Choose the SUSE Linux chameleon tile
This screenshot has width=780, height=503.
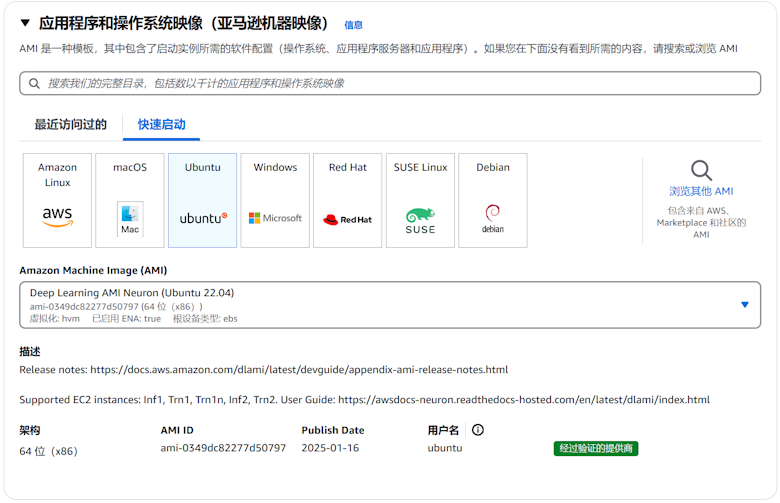[420, 200]
